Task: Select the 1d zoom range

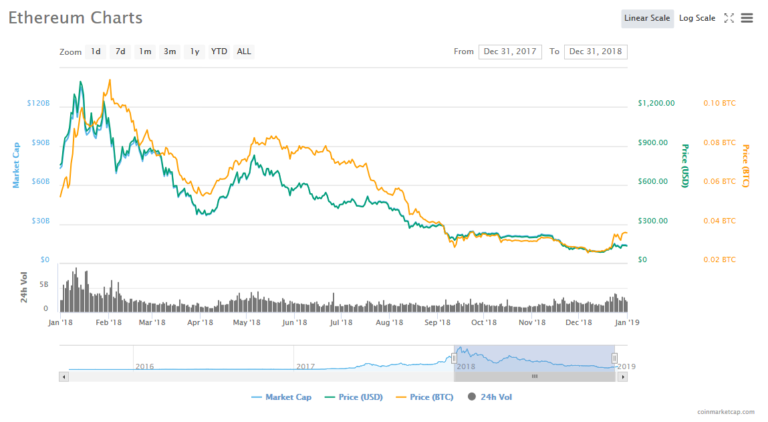Action: (x=95, y=51)
